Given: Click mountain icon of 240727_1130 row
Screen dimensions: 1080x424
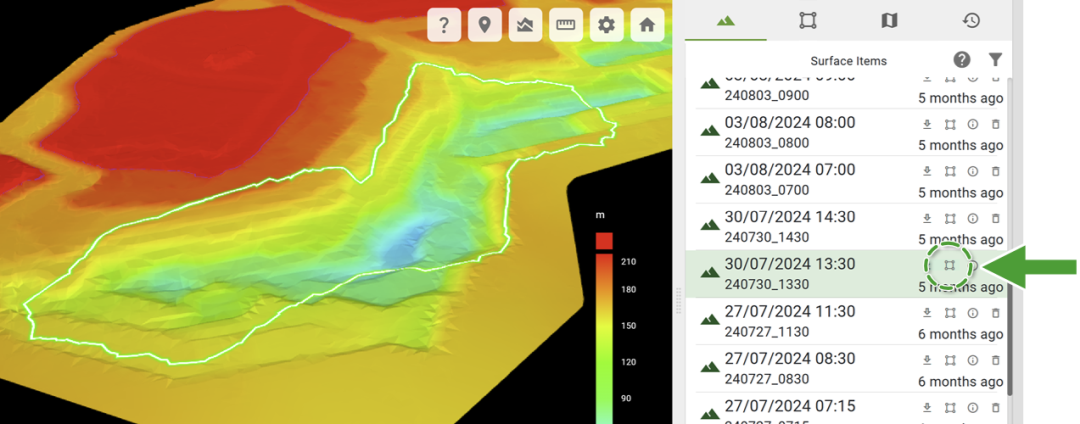Looking at the screenshot, I should click(x=710, y=319).
